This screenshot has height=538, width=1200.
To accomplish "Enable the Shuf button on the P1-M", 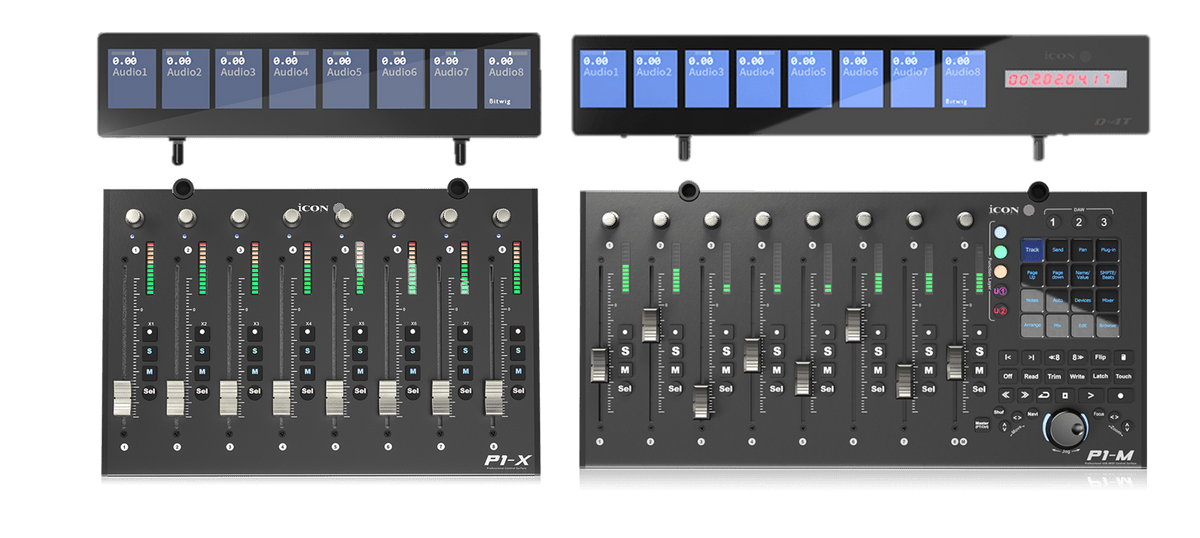I will [998, 413].
